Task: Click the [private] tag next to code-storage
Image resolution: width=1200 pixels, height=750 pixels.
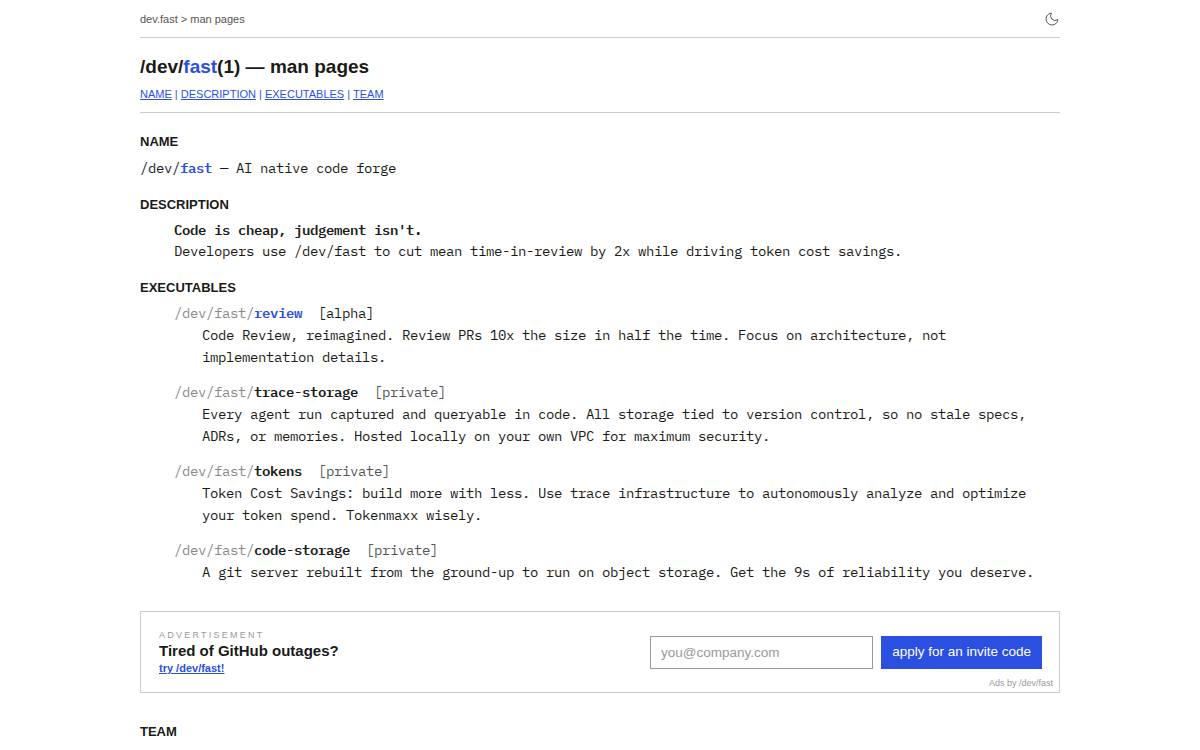Action: (x=402, y=550)
